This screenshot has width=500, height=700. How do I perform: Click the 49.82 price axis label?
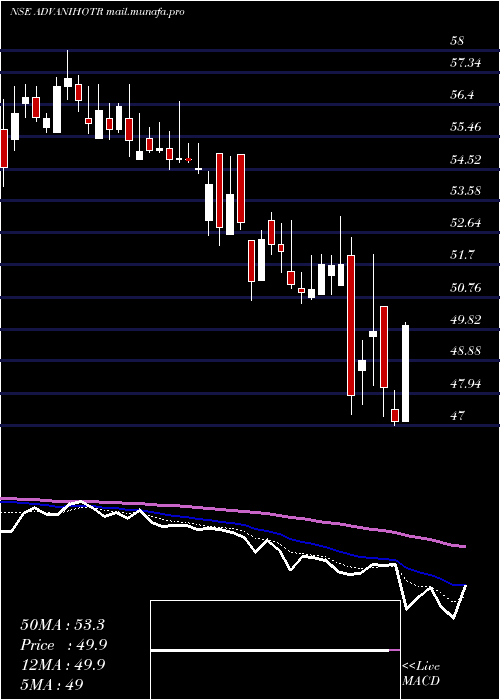[466, 319]
